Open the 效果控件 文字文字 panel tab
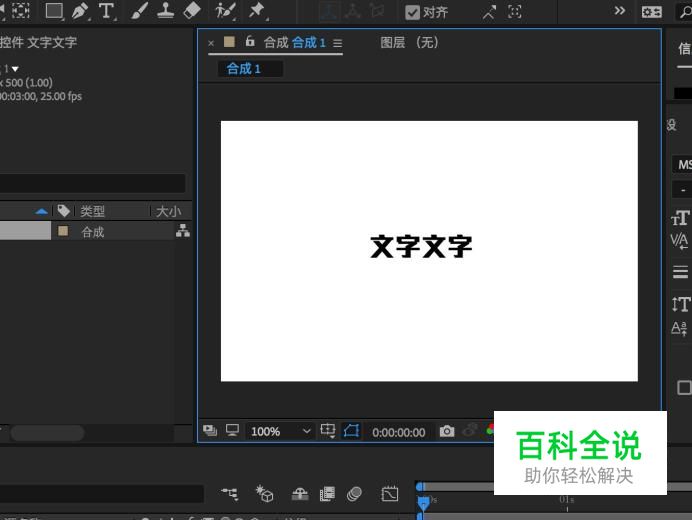The image size is (692, 520). [38, 42]
